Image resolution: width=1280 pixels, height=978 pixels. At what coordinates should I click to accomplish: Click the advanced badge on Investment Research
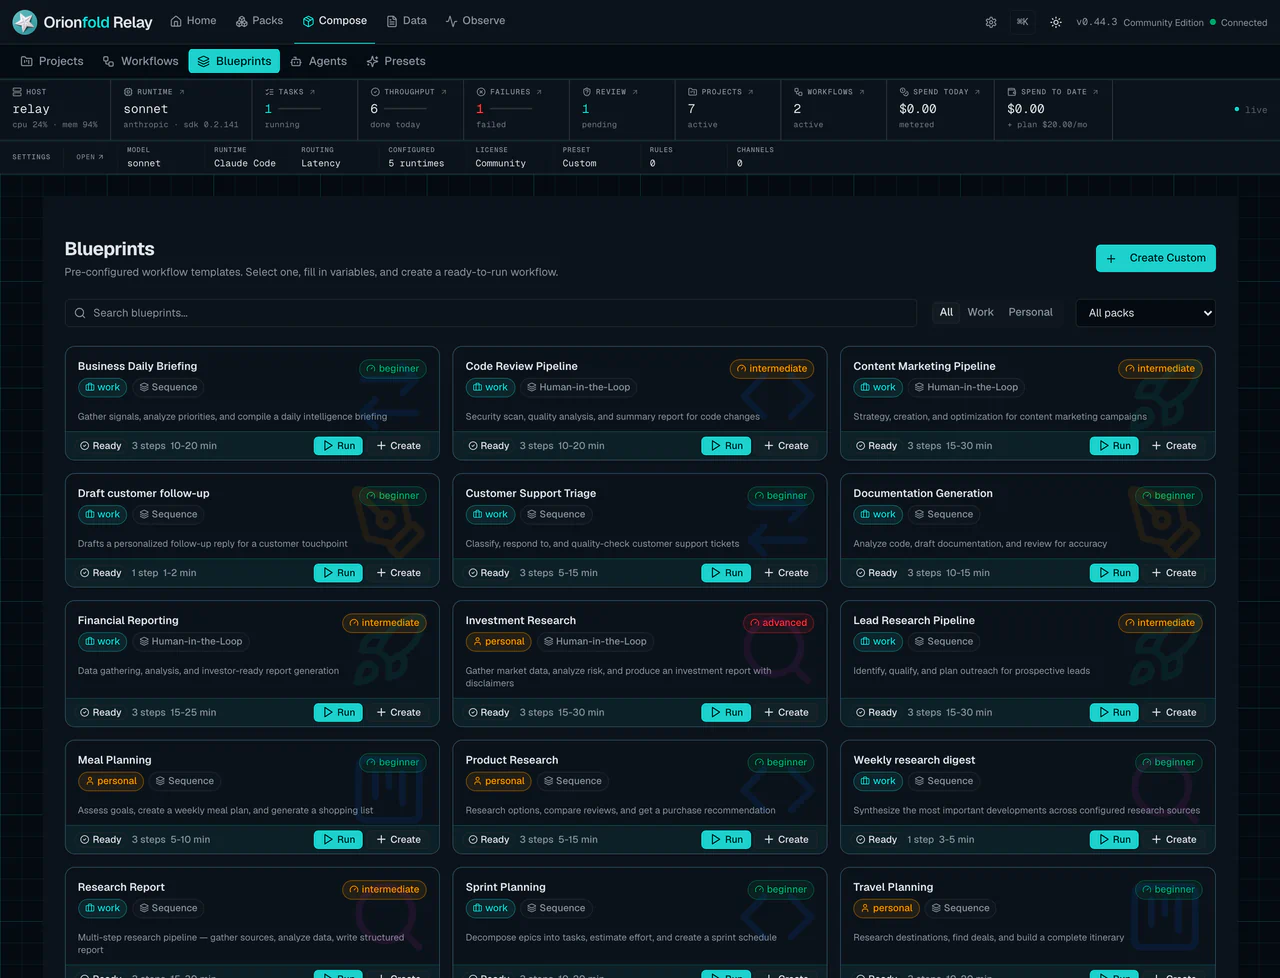pos(778,623)
